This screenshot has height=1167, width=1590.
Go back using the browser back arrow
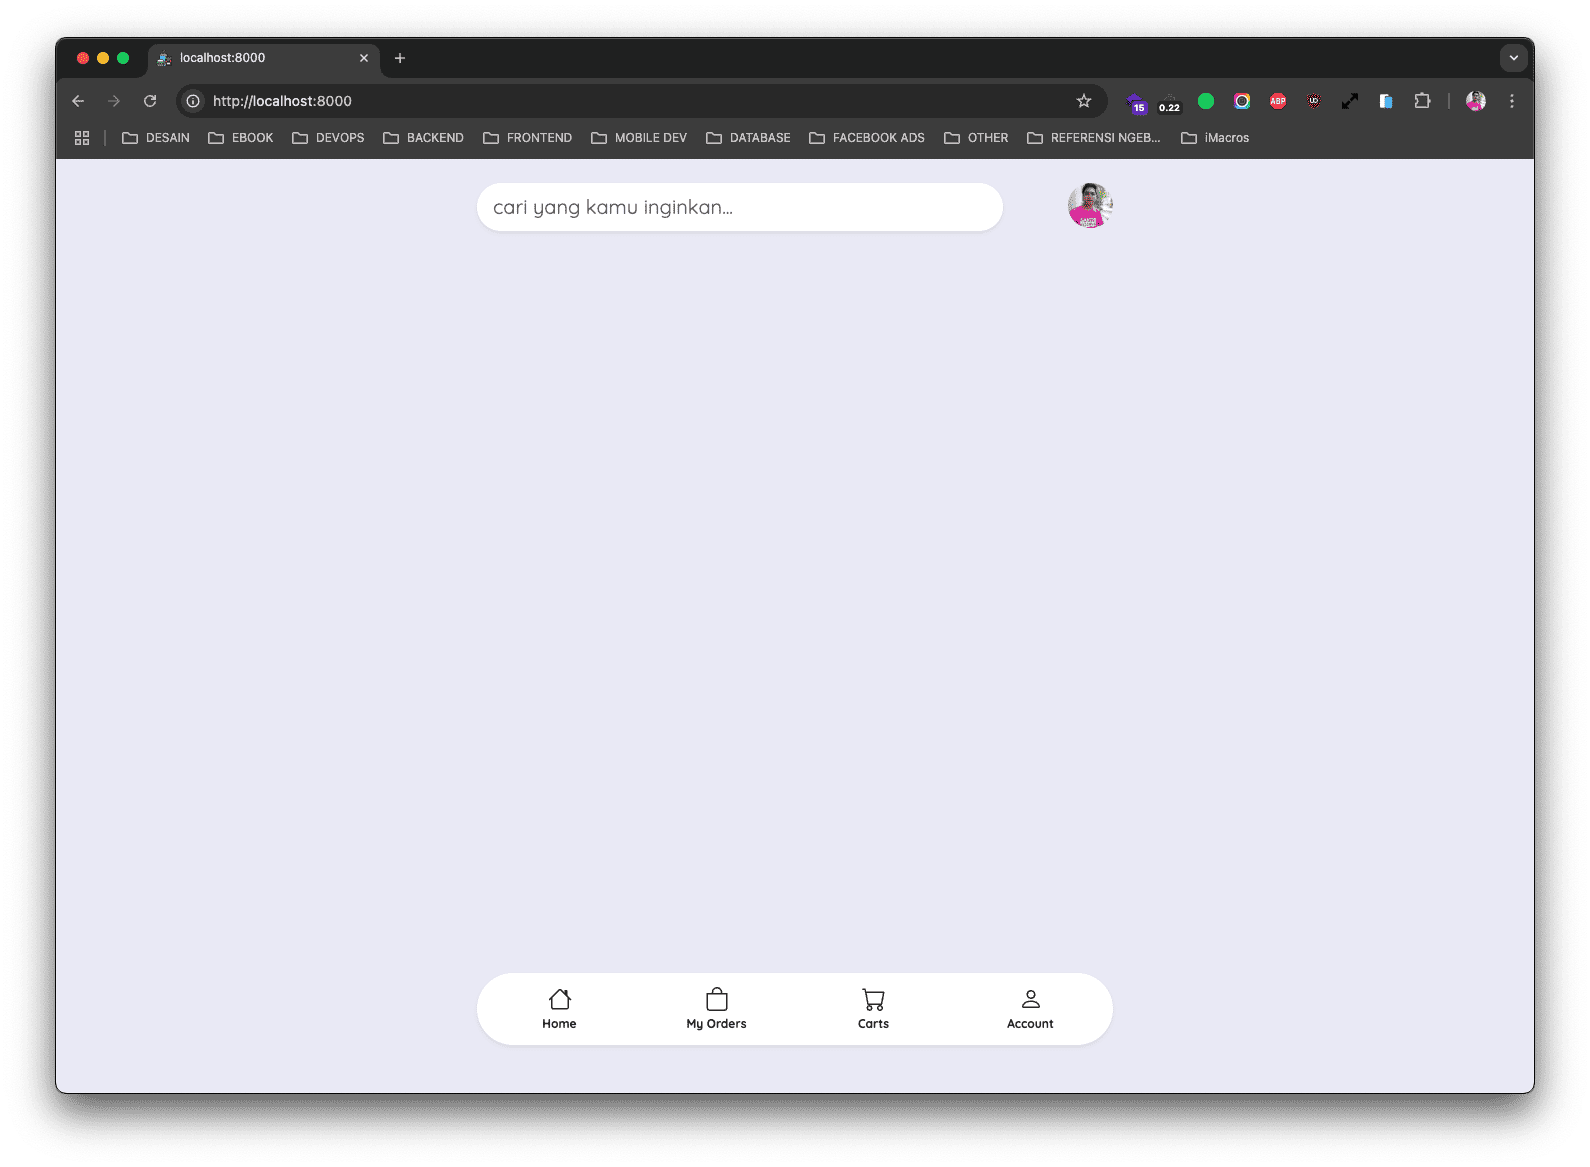78,101
